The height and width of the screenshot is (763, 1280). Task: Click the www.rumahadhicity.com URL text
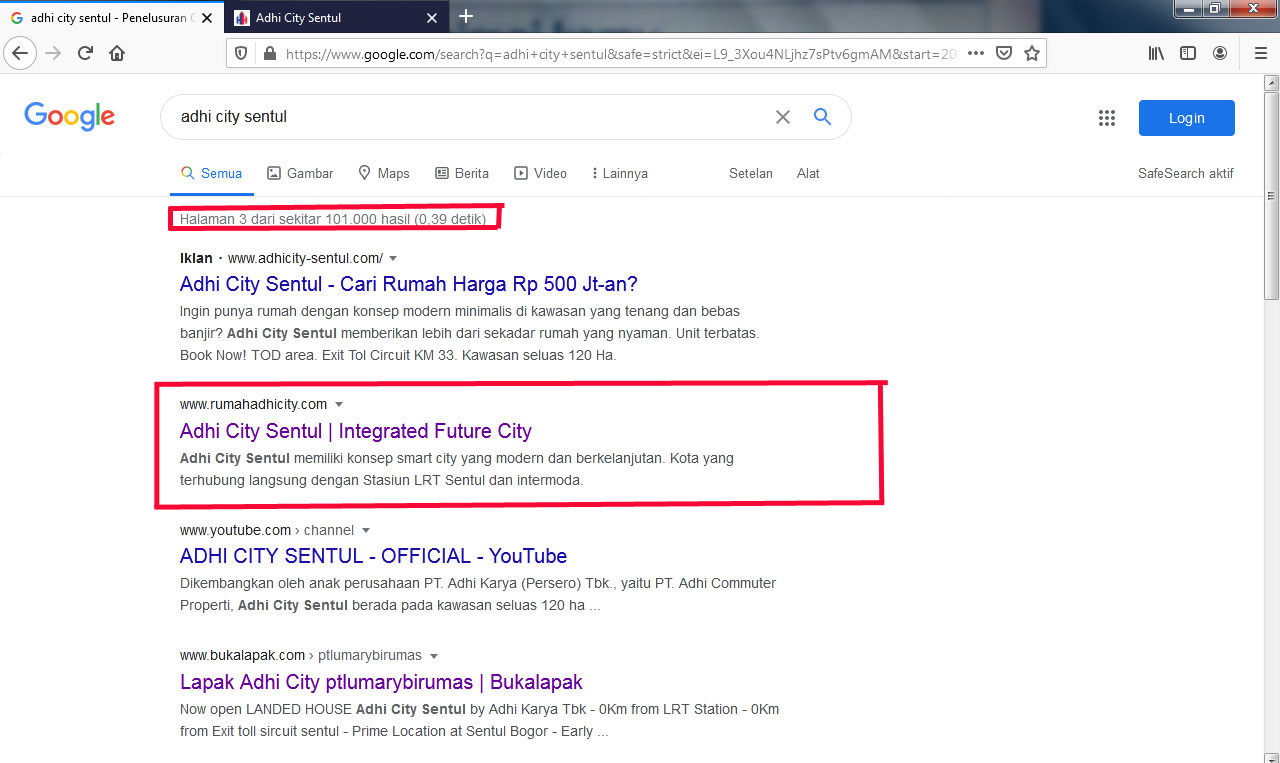click(253, 404)
